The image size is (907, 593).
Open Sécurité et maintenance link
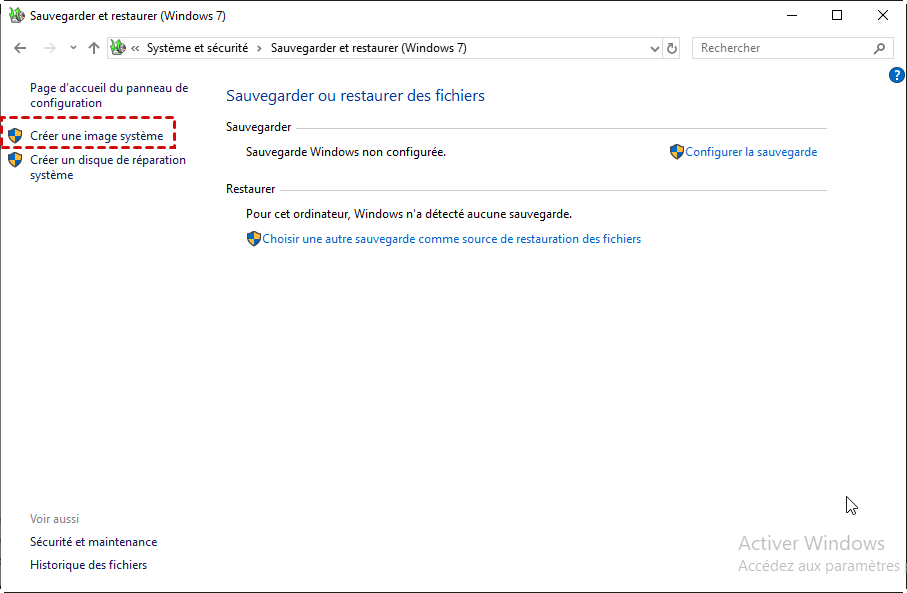pos(94,542)
